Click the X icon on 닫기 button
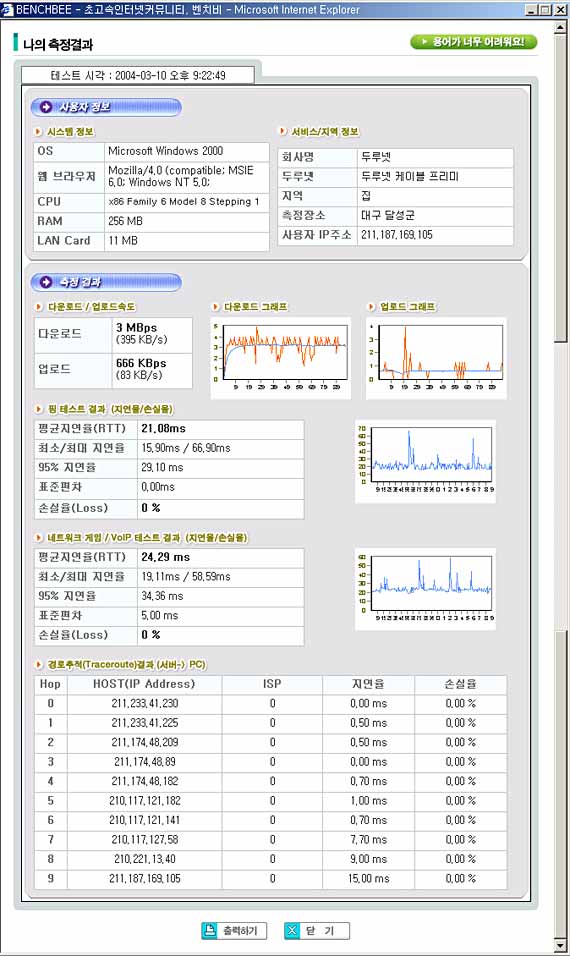This screenshot has width=570, height=956. click(x=293, y=930)
